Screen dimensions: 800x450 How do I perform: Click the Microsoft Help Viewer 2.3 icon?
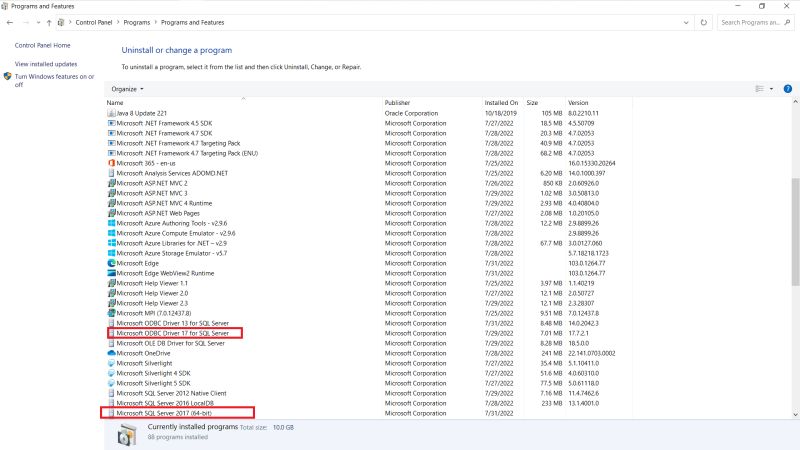[111, 303]
